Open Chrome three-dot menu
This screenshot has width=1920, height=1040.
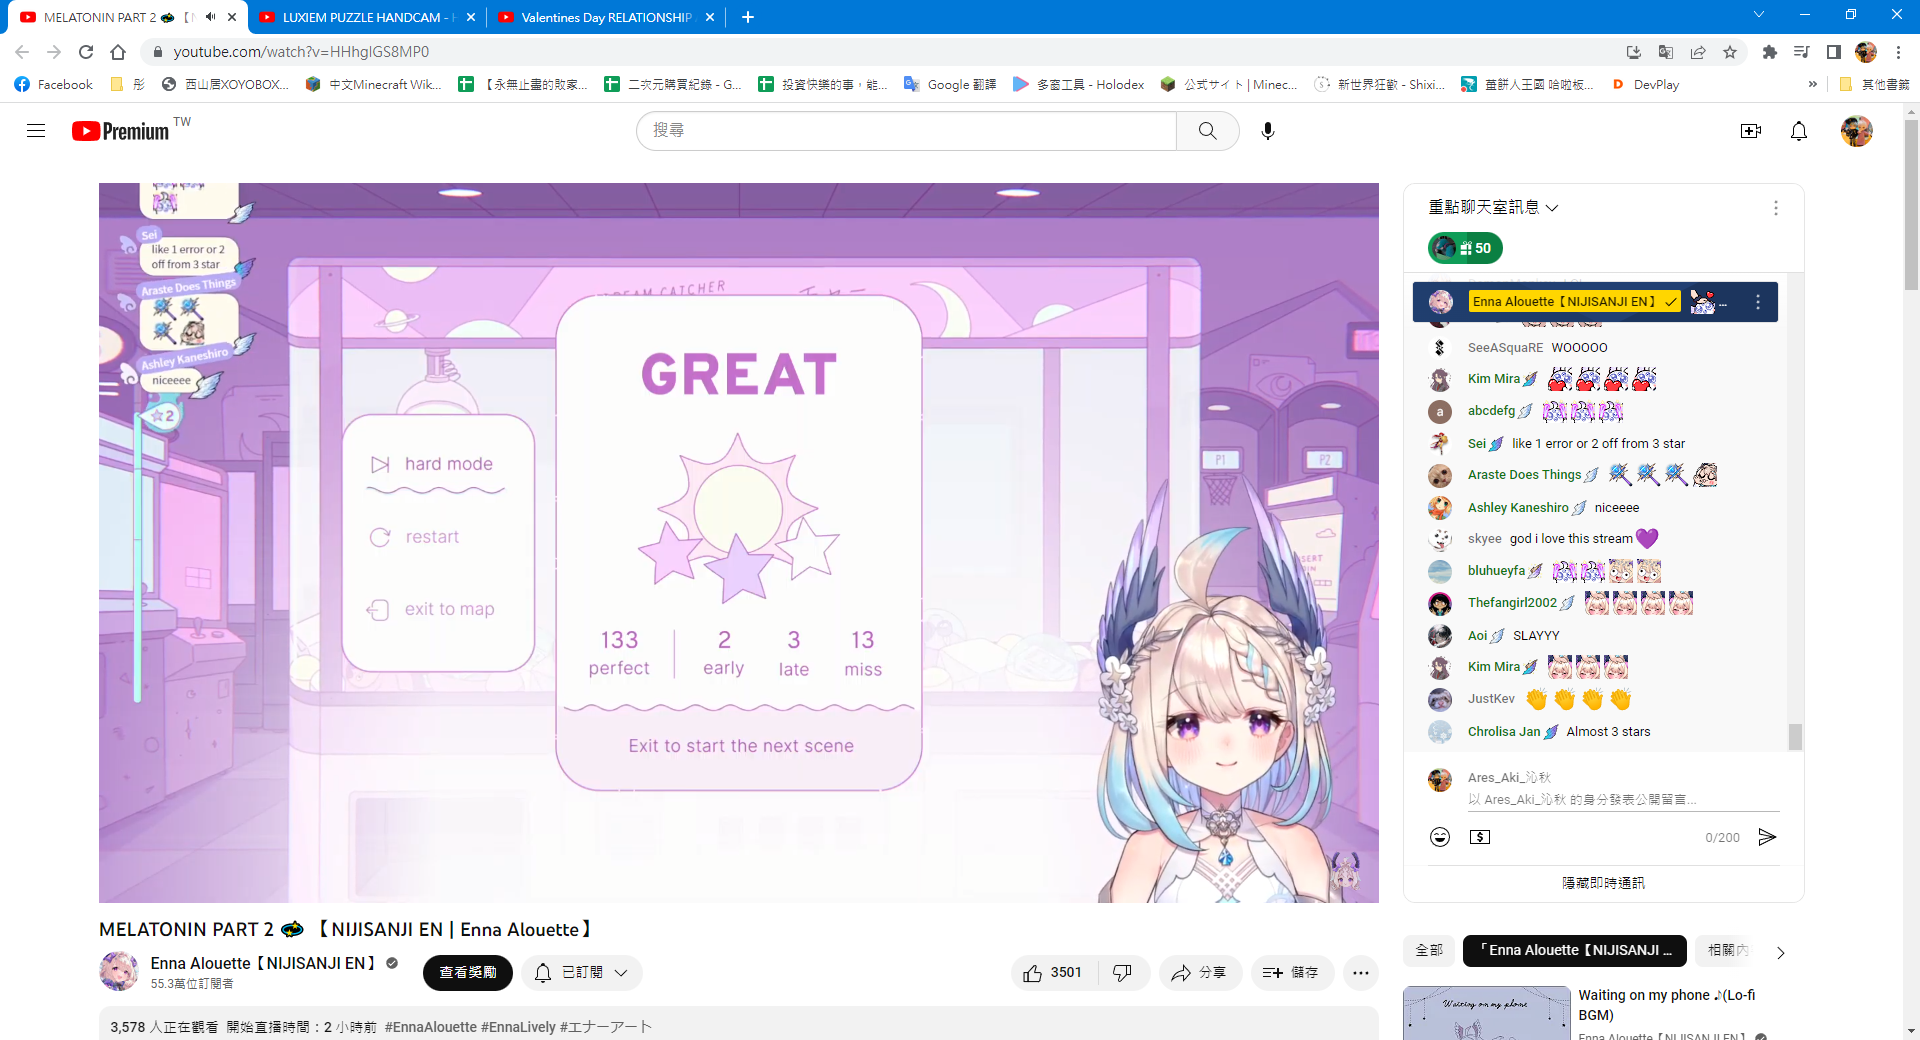1898,52
